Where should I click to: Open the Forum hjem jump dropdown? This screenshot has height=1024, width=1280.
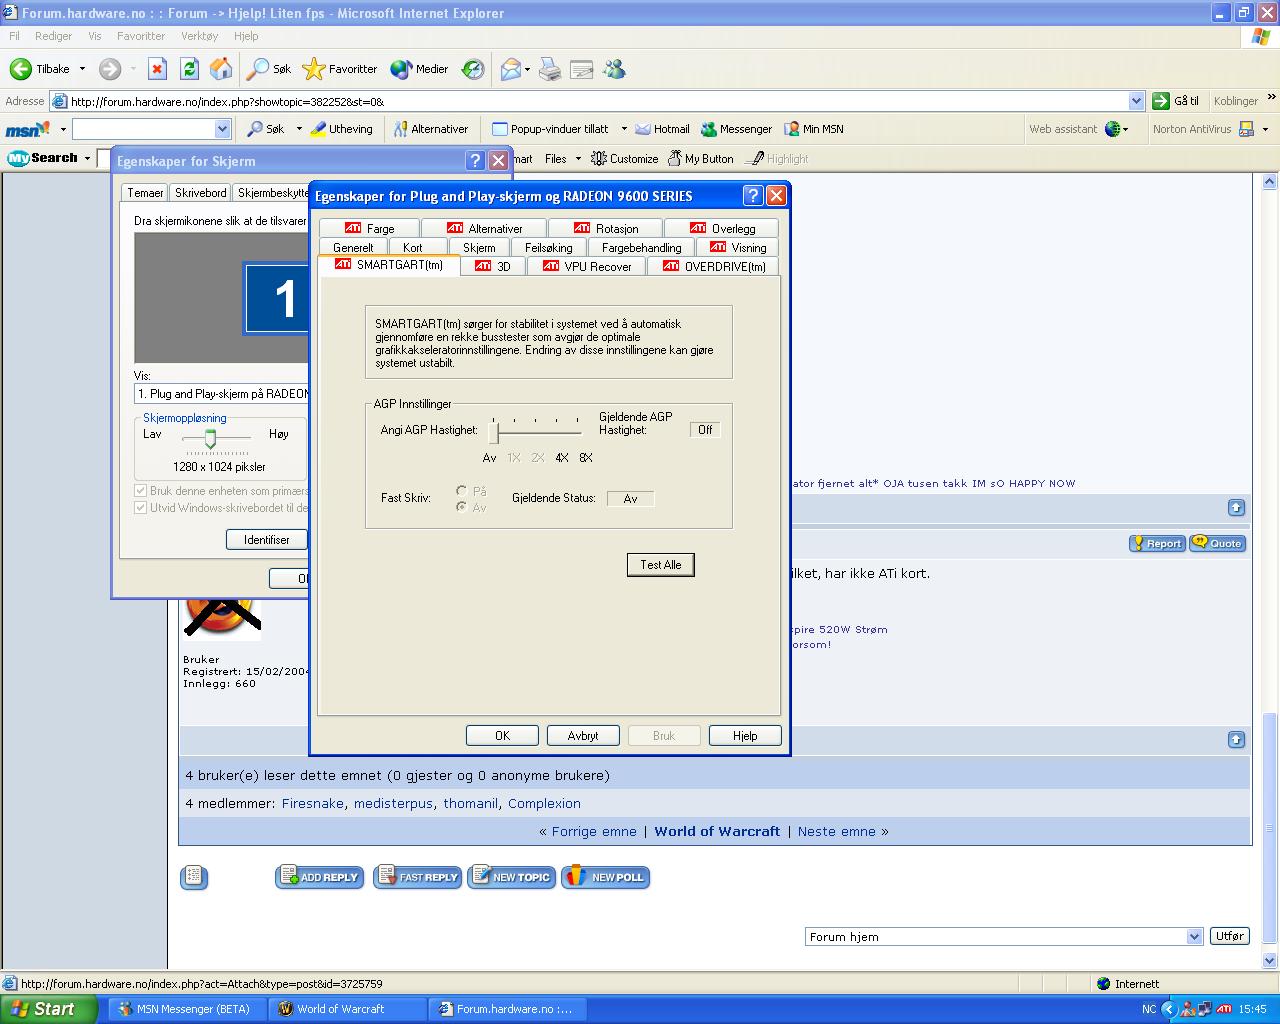tap(1194, 937)
